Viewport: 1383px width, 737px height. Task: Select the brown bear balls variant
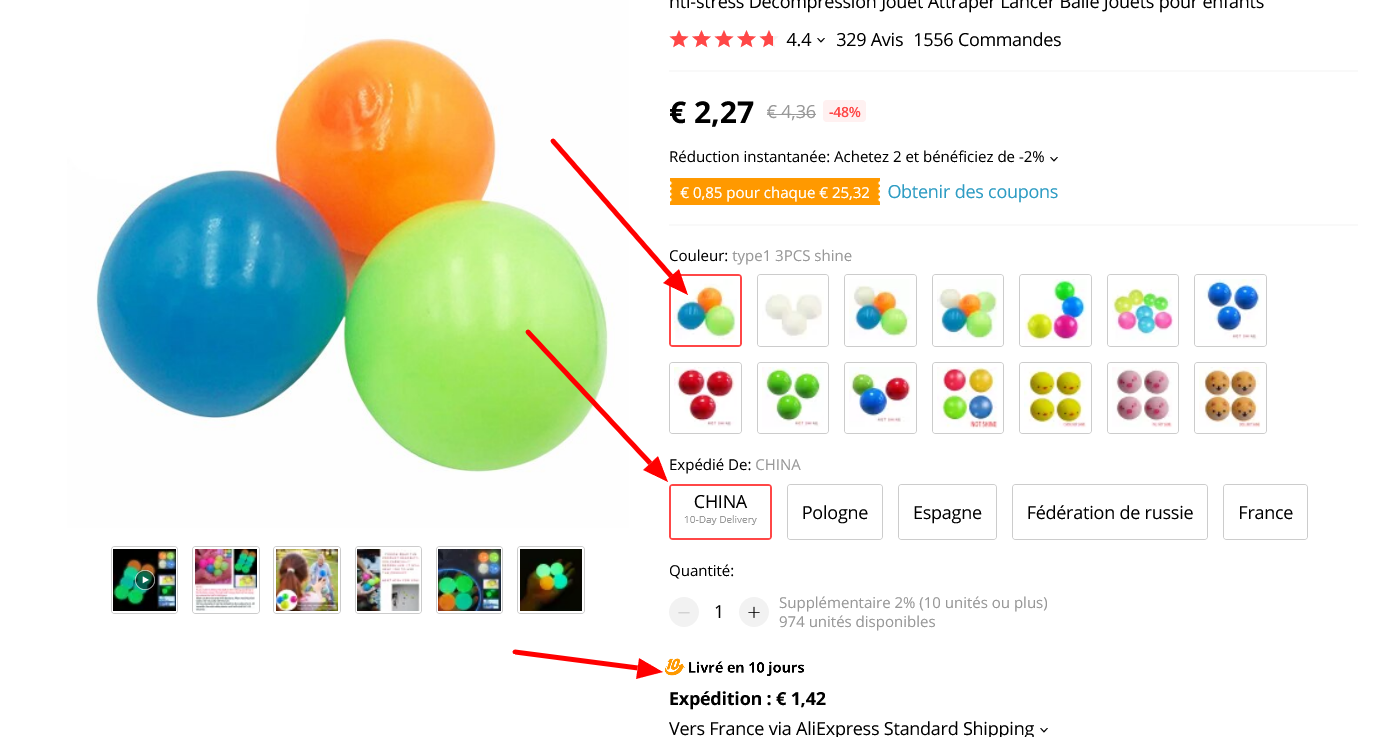click(1230, 398)
